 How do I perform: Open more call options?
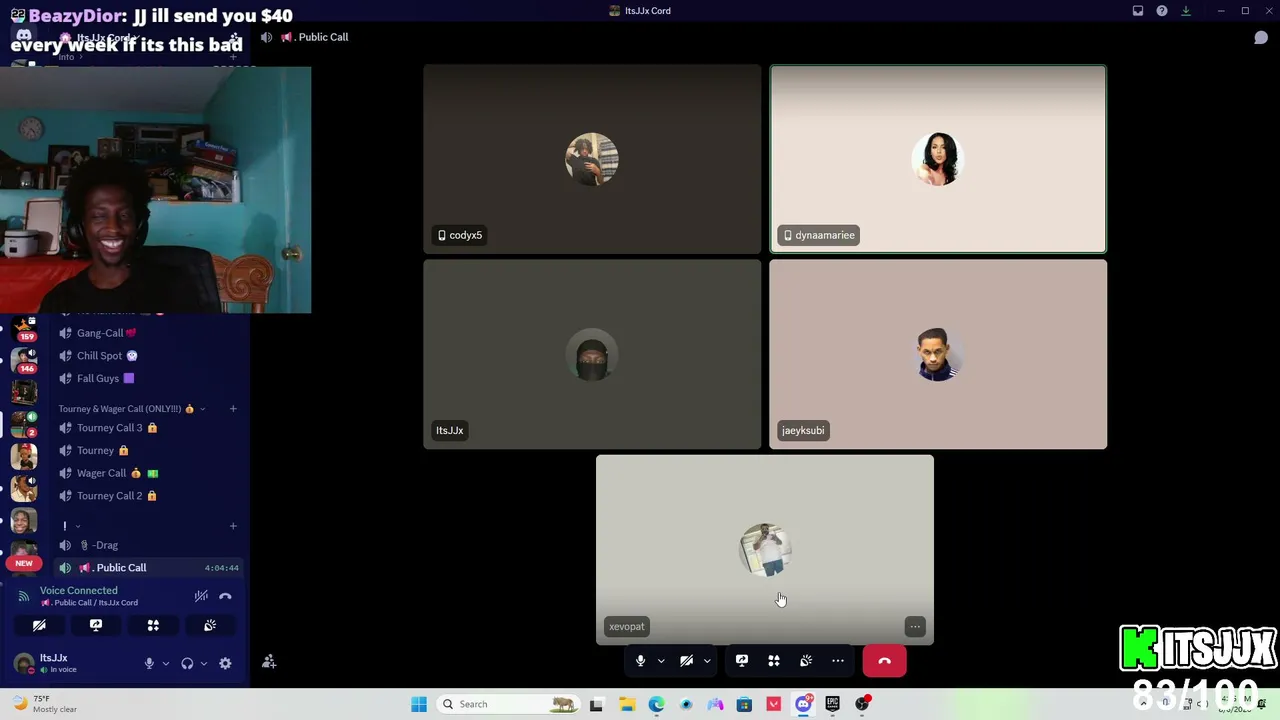[838, 661]
